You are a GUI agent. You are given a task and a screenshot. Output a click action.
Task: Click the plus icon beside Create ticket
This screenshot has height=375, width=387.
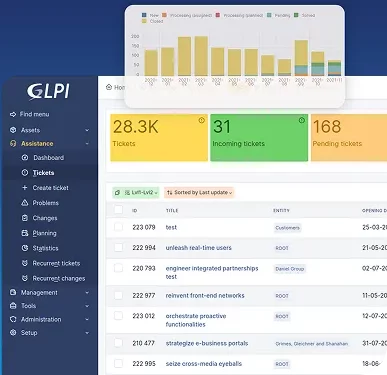pyautogui.click(x=25, y=188)
